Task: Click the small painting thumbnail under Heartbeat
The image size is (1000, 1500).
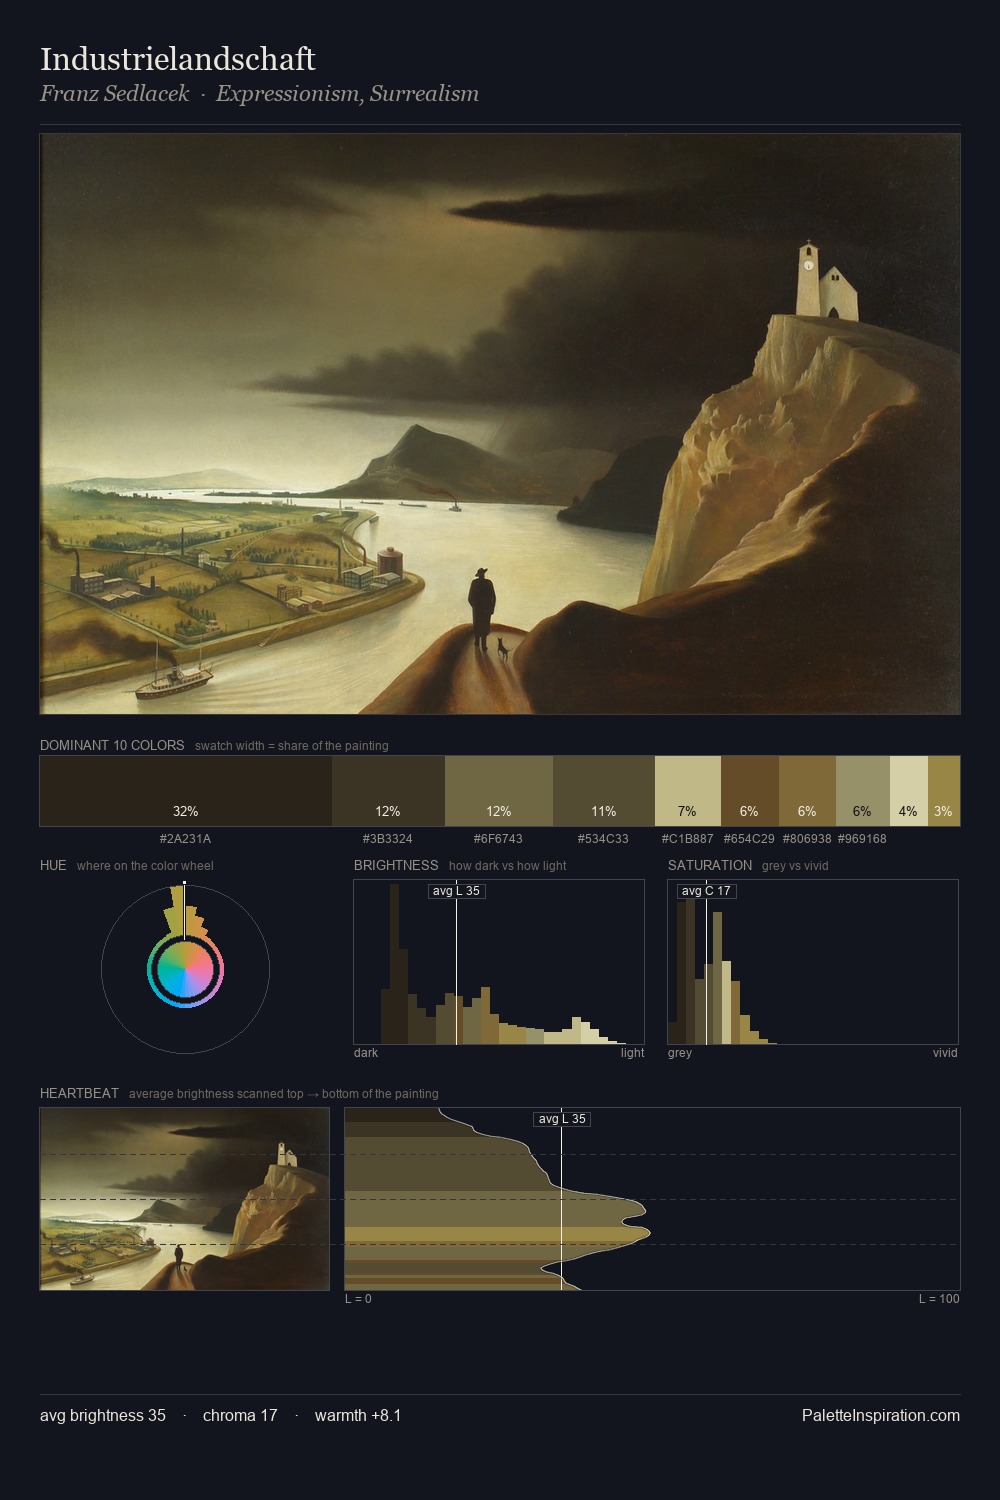Action: pyautogui.click(x=185, y=1199)
